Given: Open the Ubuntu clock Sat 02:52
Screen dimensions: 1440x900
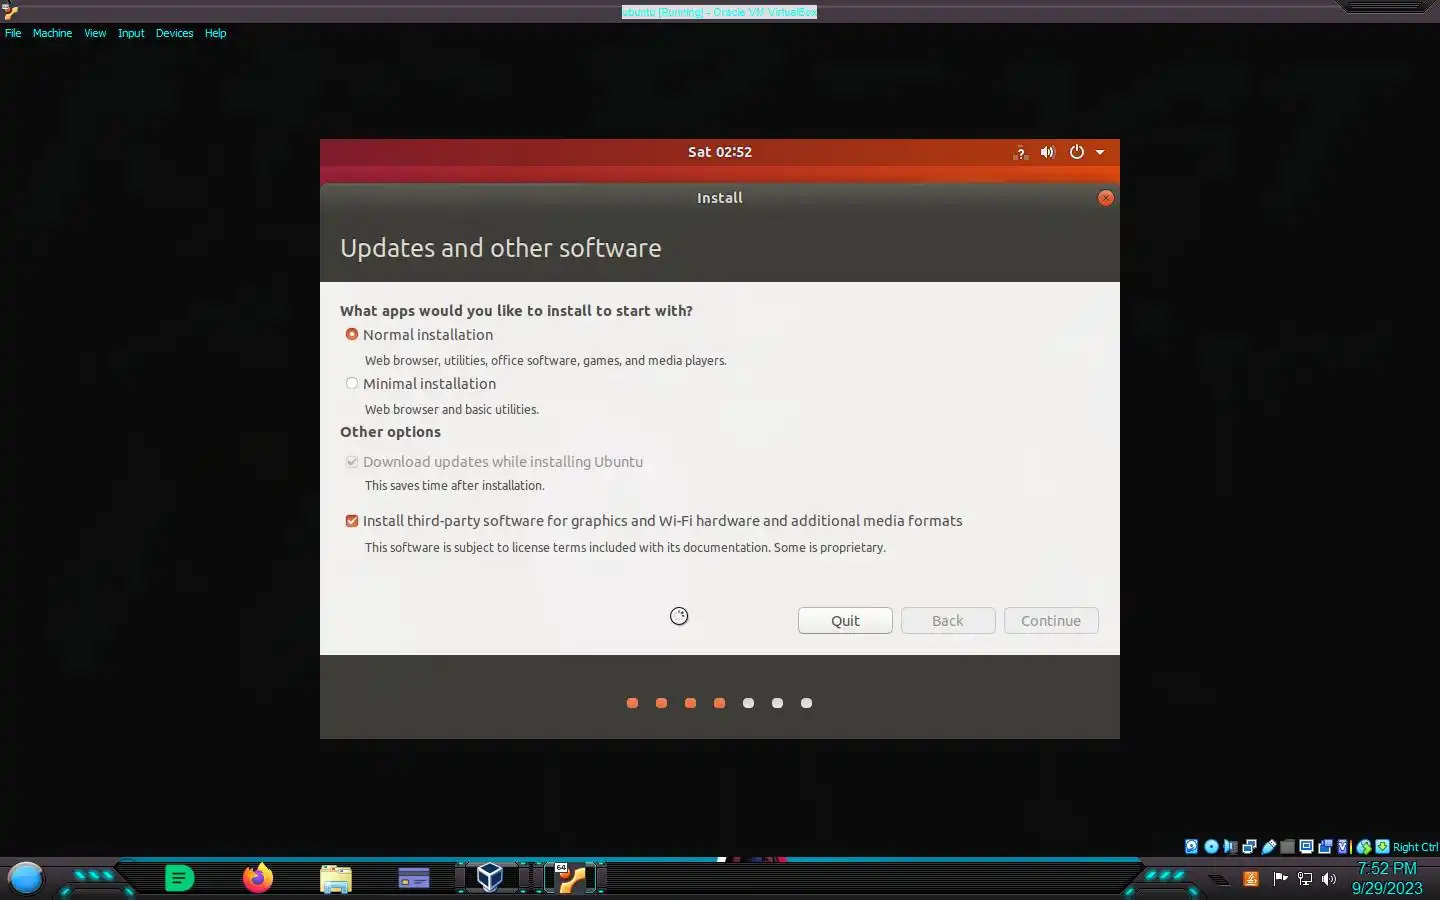Looking at the screenshot, I should click(720, 152).
